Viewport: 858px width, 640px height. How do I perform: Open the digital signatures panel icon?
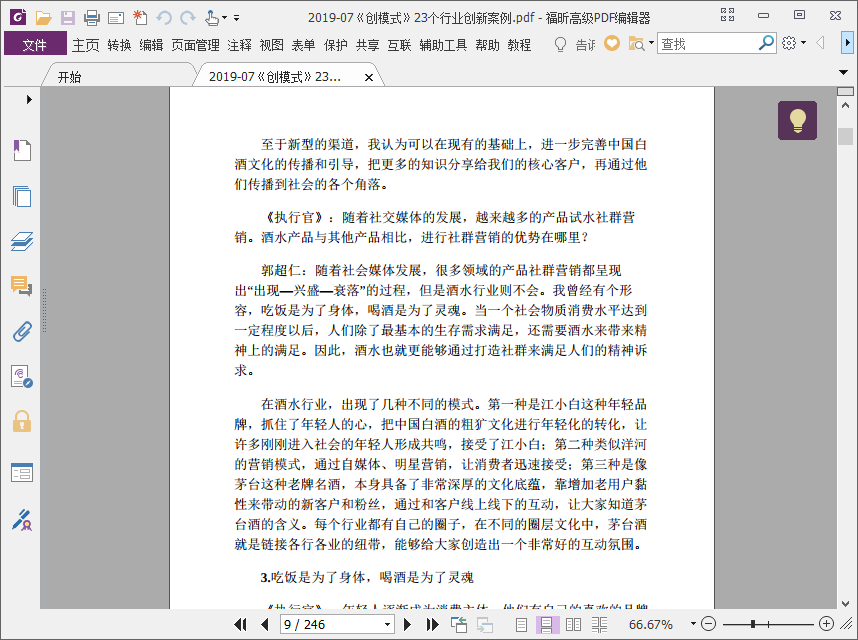click(x=22, y=377)
